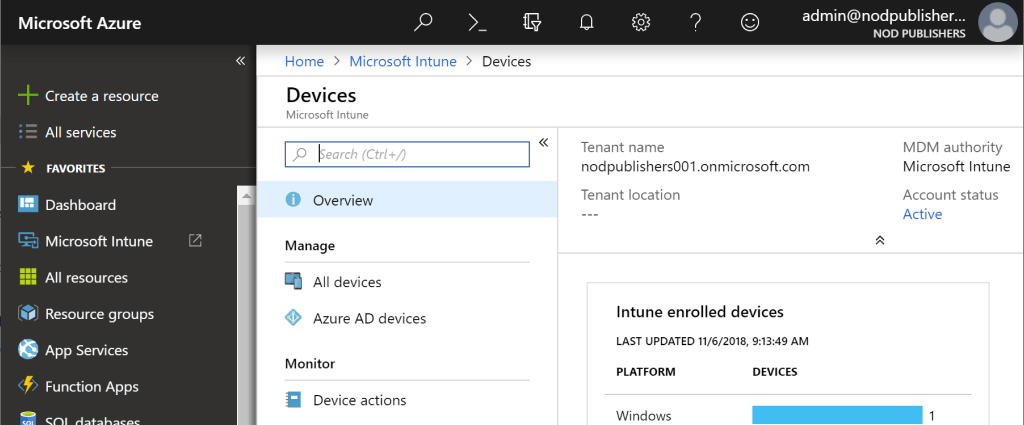1024x425 pixels.
Task: Open the search icon in top bar
Action: point(424,22)
